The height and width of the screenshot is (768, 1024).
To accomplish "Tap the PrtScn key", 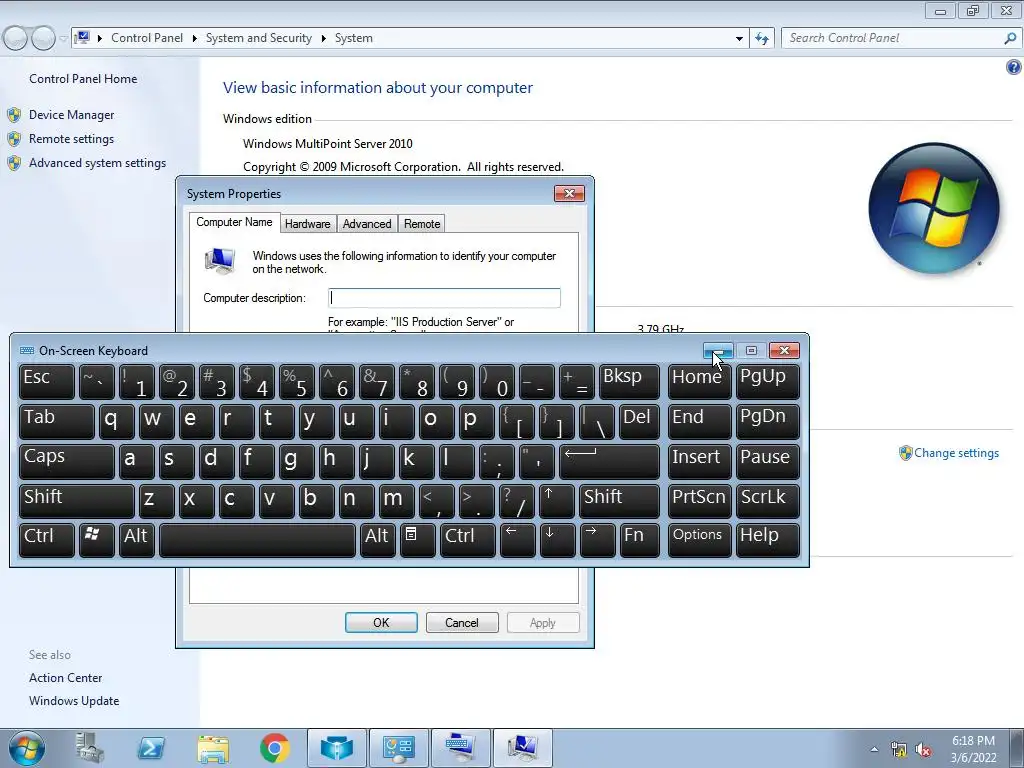I will (x=699, y=502).
